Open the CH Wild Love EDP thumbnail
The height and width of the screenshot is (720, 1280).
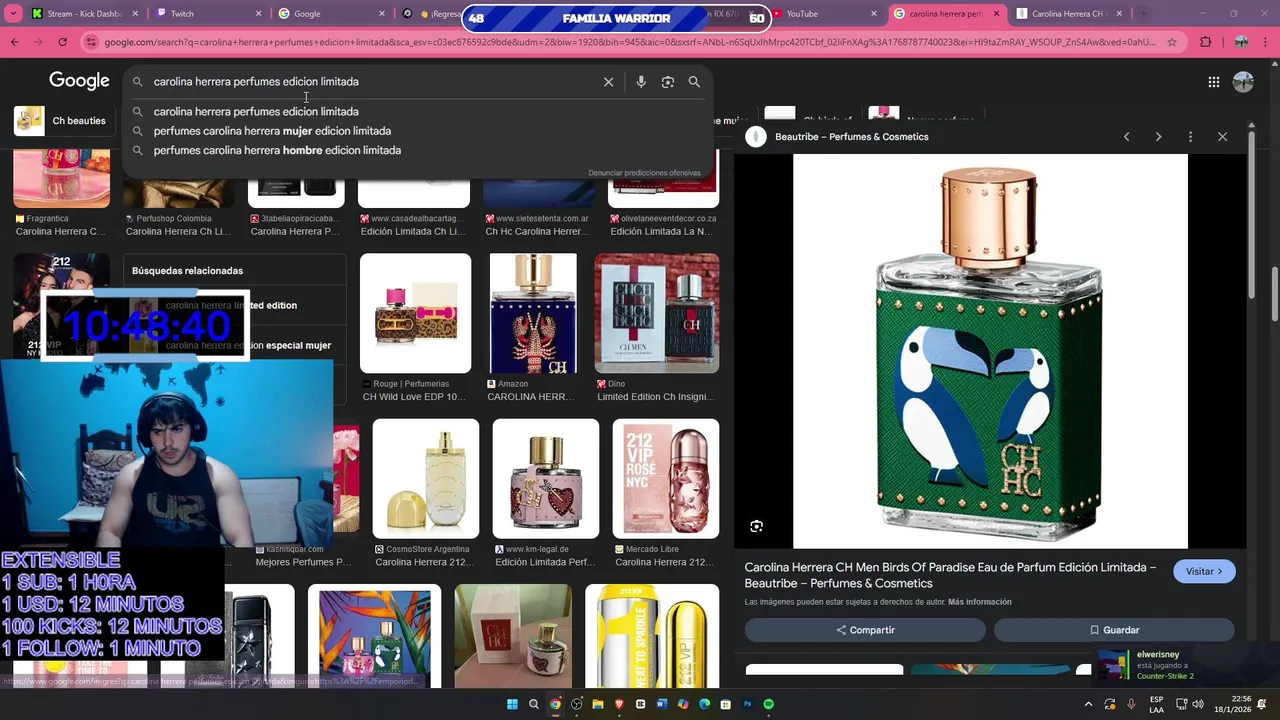pos(415,313)
